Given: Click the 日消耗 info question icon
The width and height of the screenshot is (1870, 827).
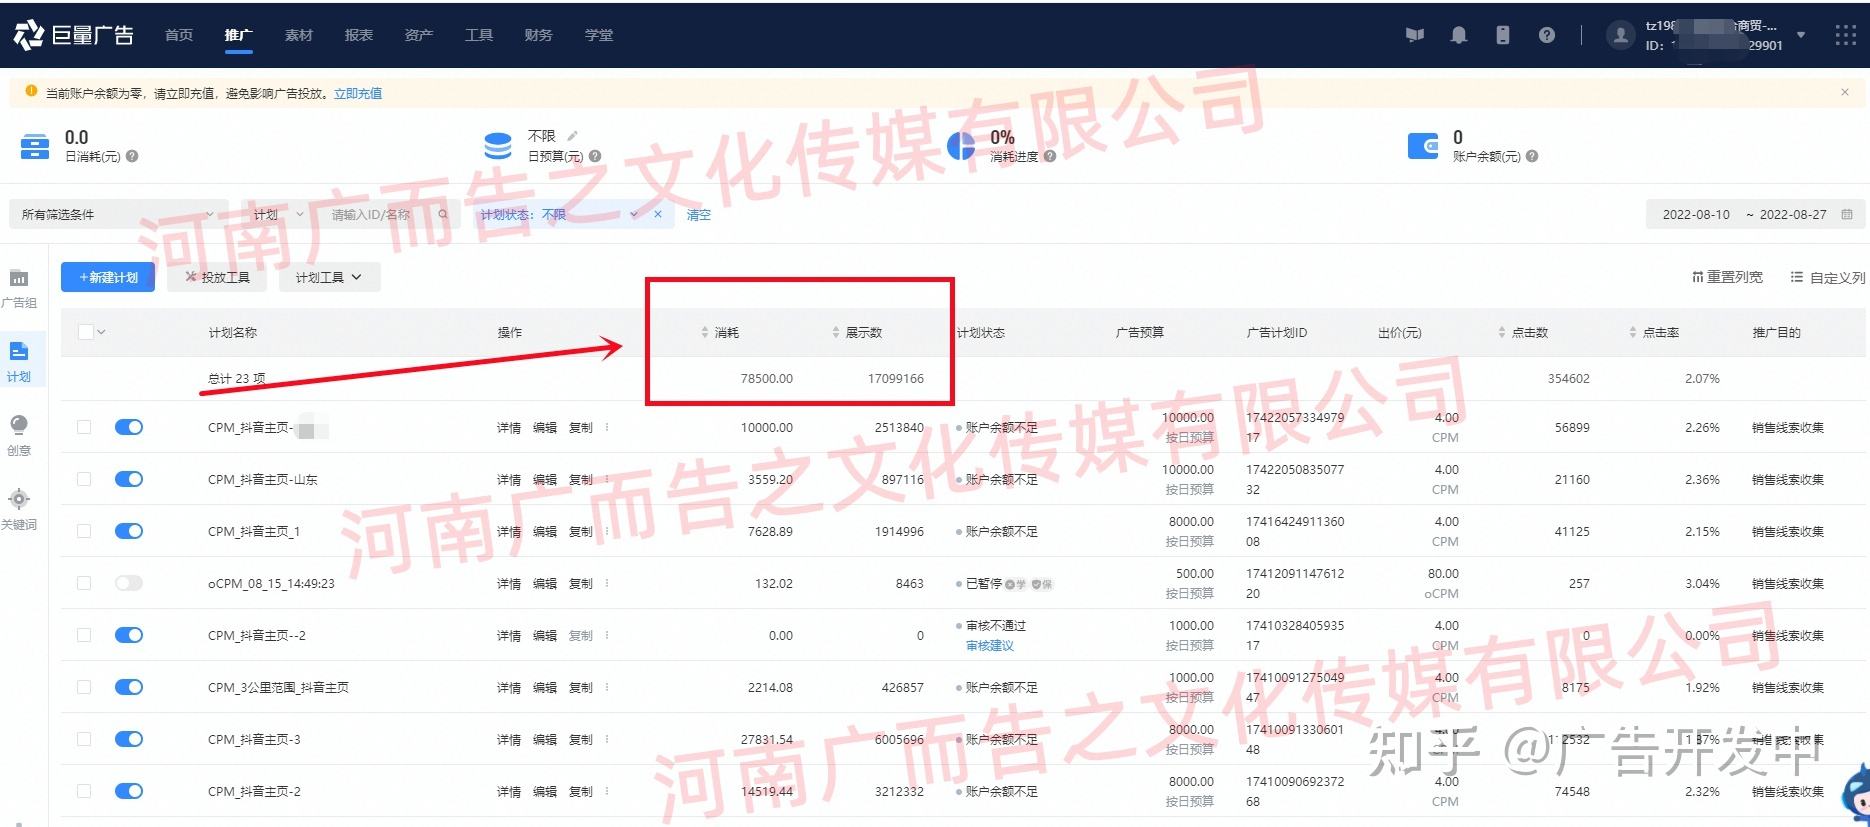Looking at the screenshot, I should click(x=132, y=156).
